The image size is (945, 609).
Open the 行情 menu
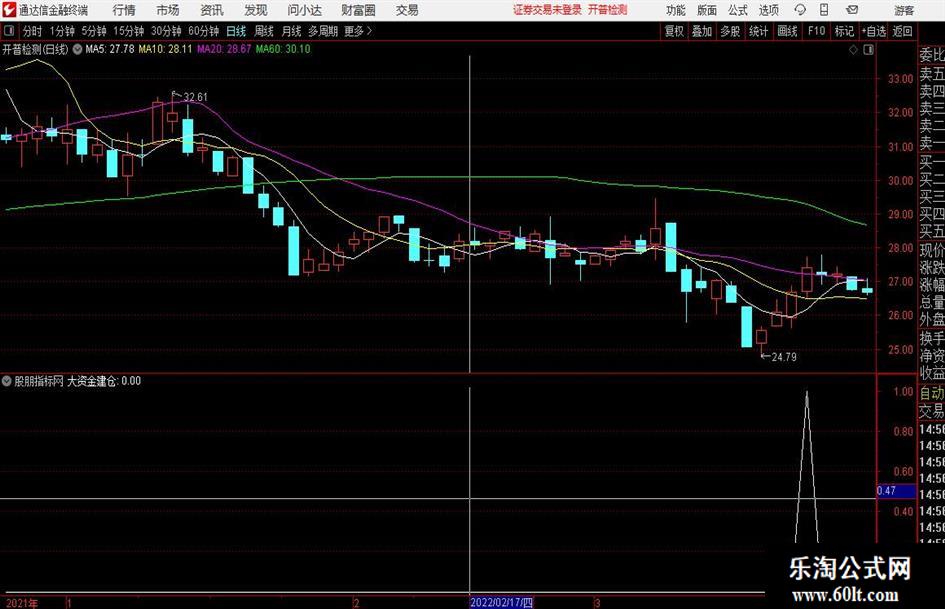[124, 10]
